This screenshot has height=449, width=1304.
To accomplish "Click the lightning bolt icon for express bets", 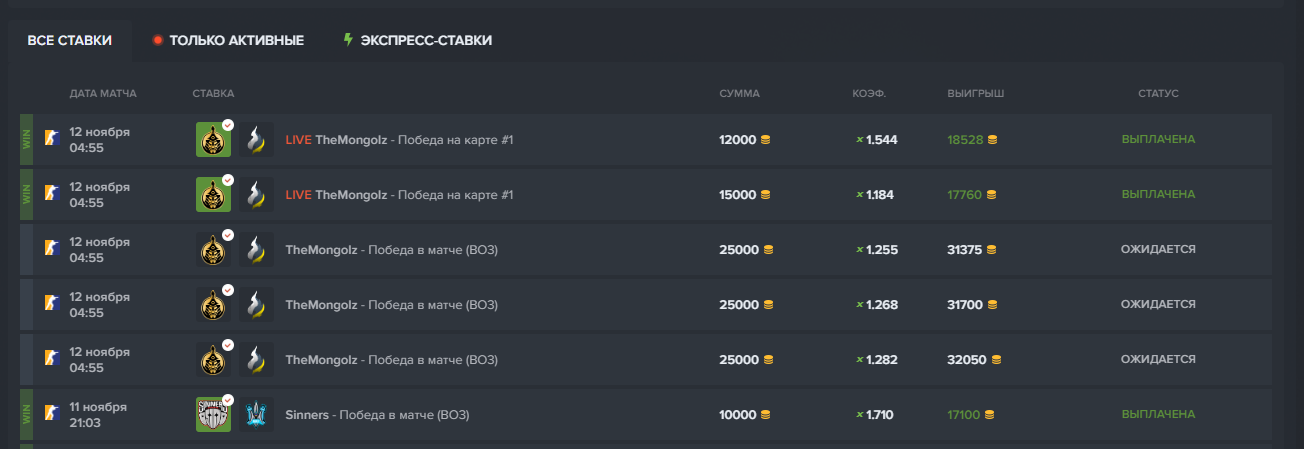I will [x=348, y=40].
